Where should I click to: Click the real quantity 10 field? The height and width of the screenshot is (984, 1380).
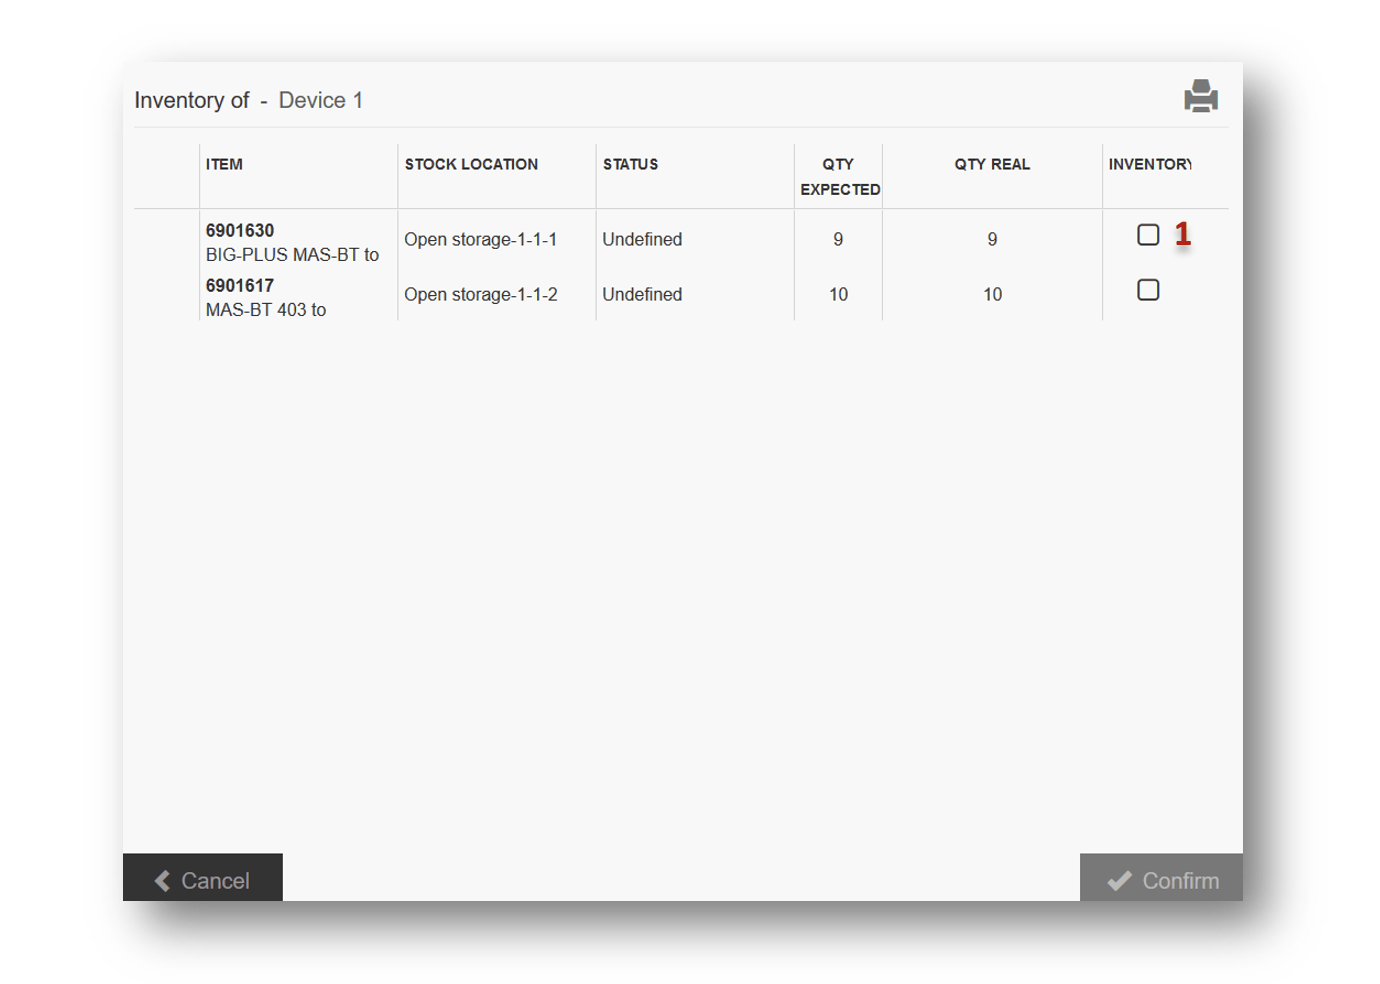tap(991, 294)
